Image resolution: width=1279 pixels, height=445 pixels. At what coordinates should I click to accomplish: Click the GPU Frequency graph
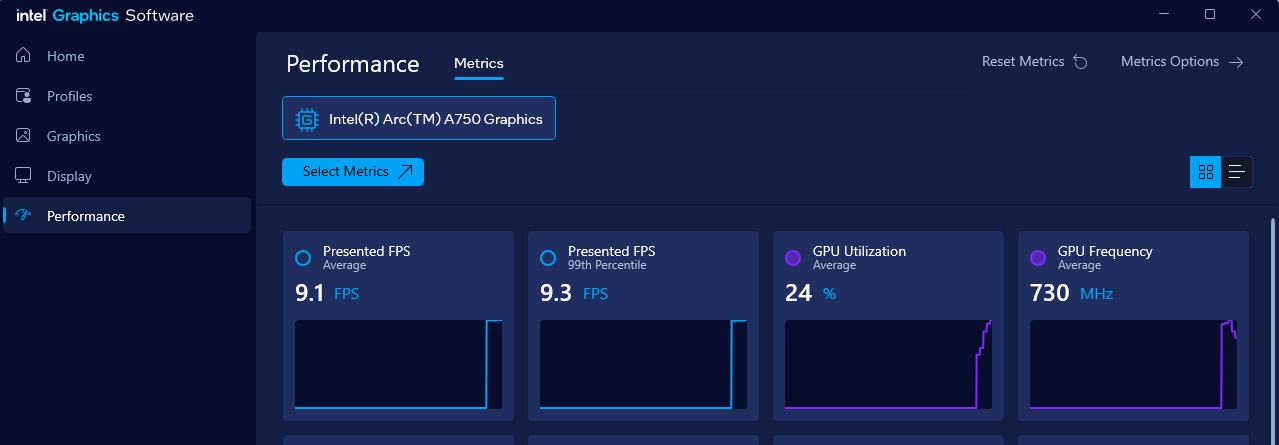(x=1133, y=365)
